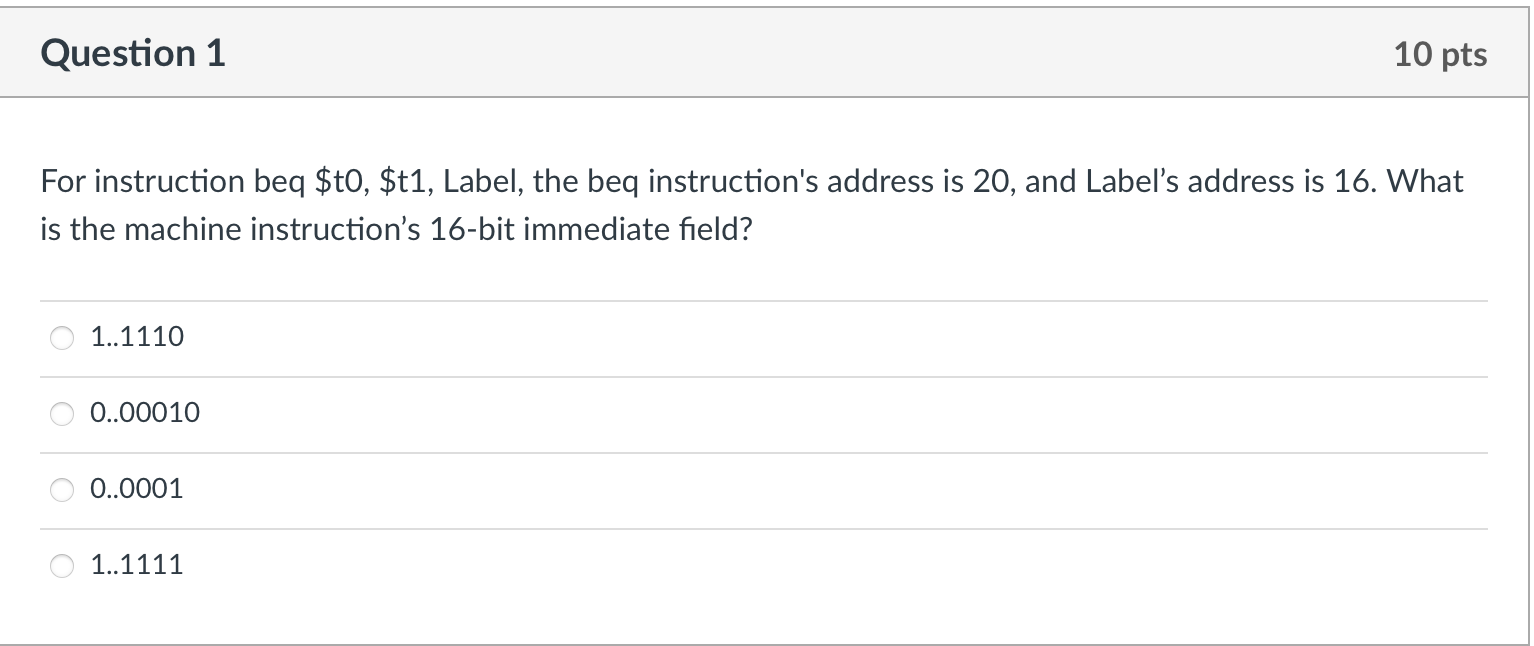Click the Question 1 heading

(133, 53)
